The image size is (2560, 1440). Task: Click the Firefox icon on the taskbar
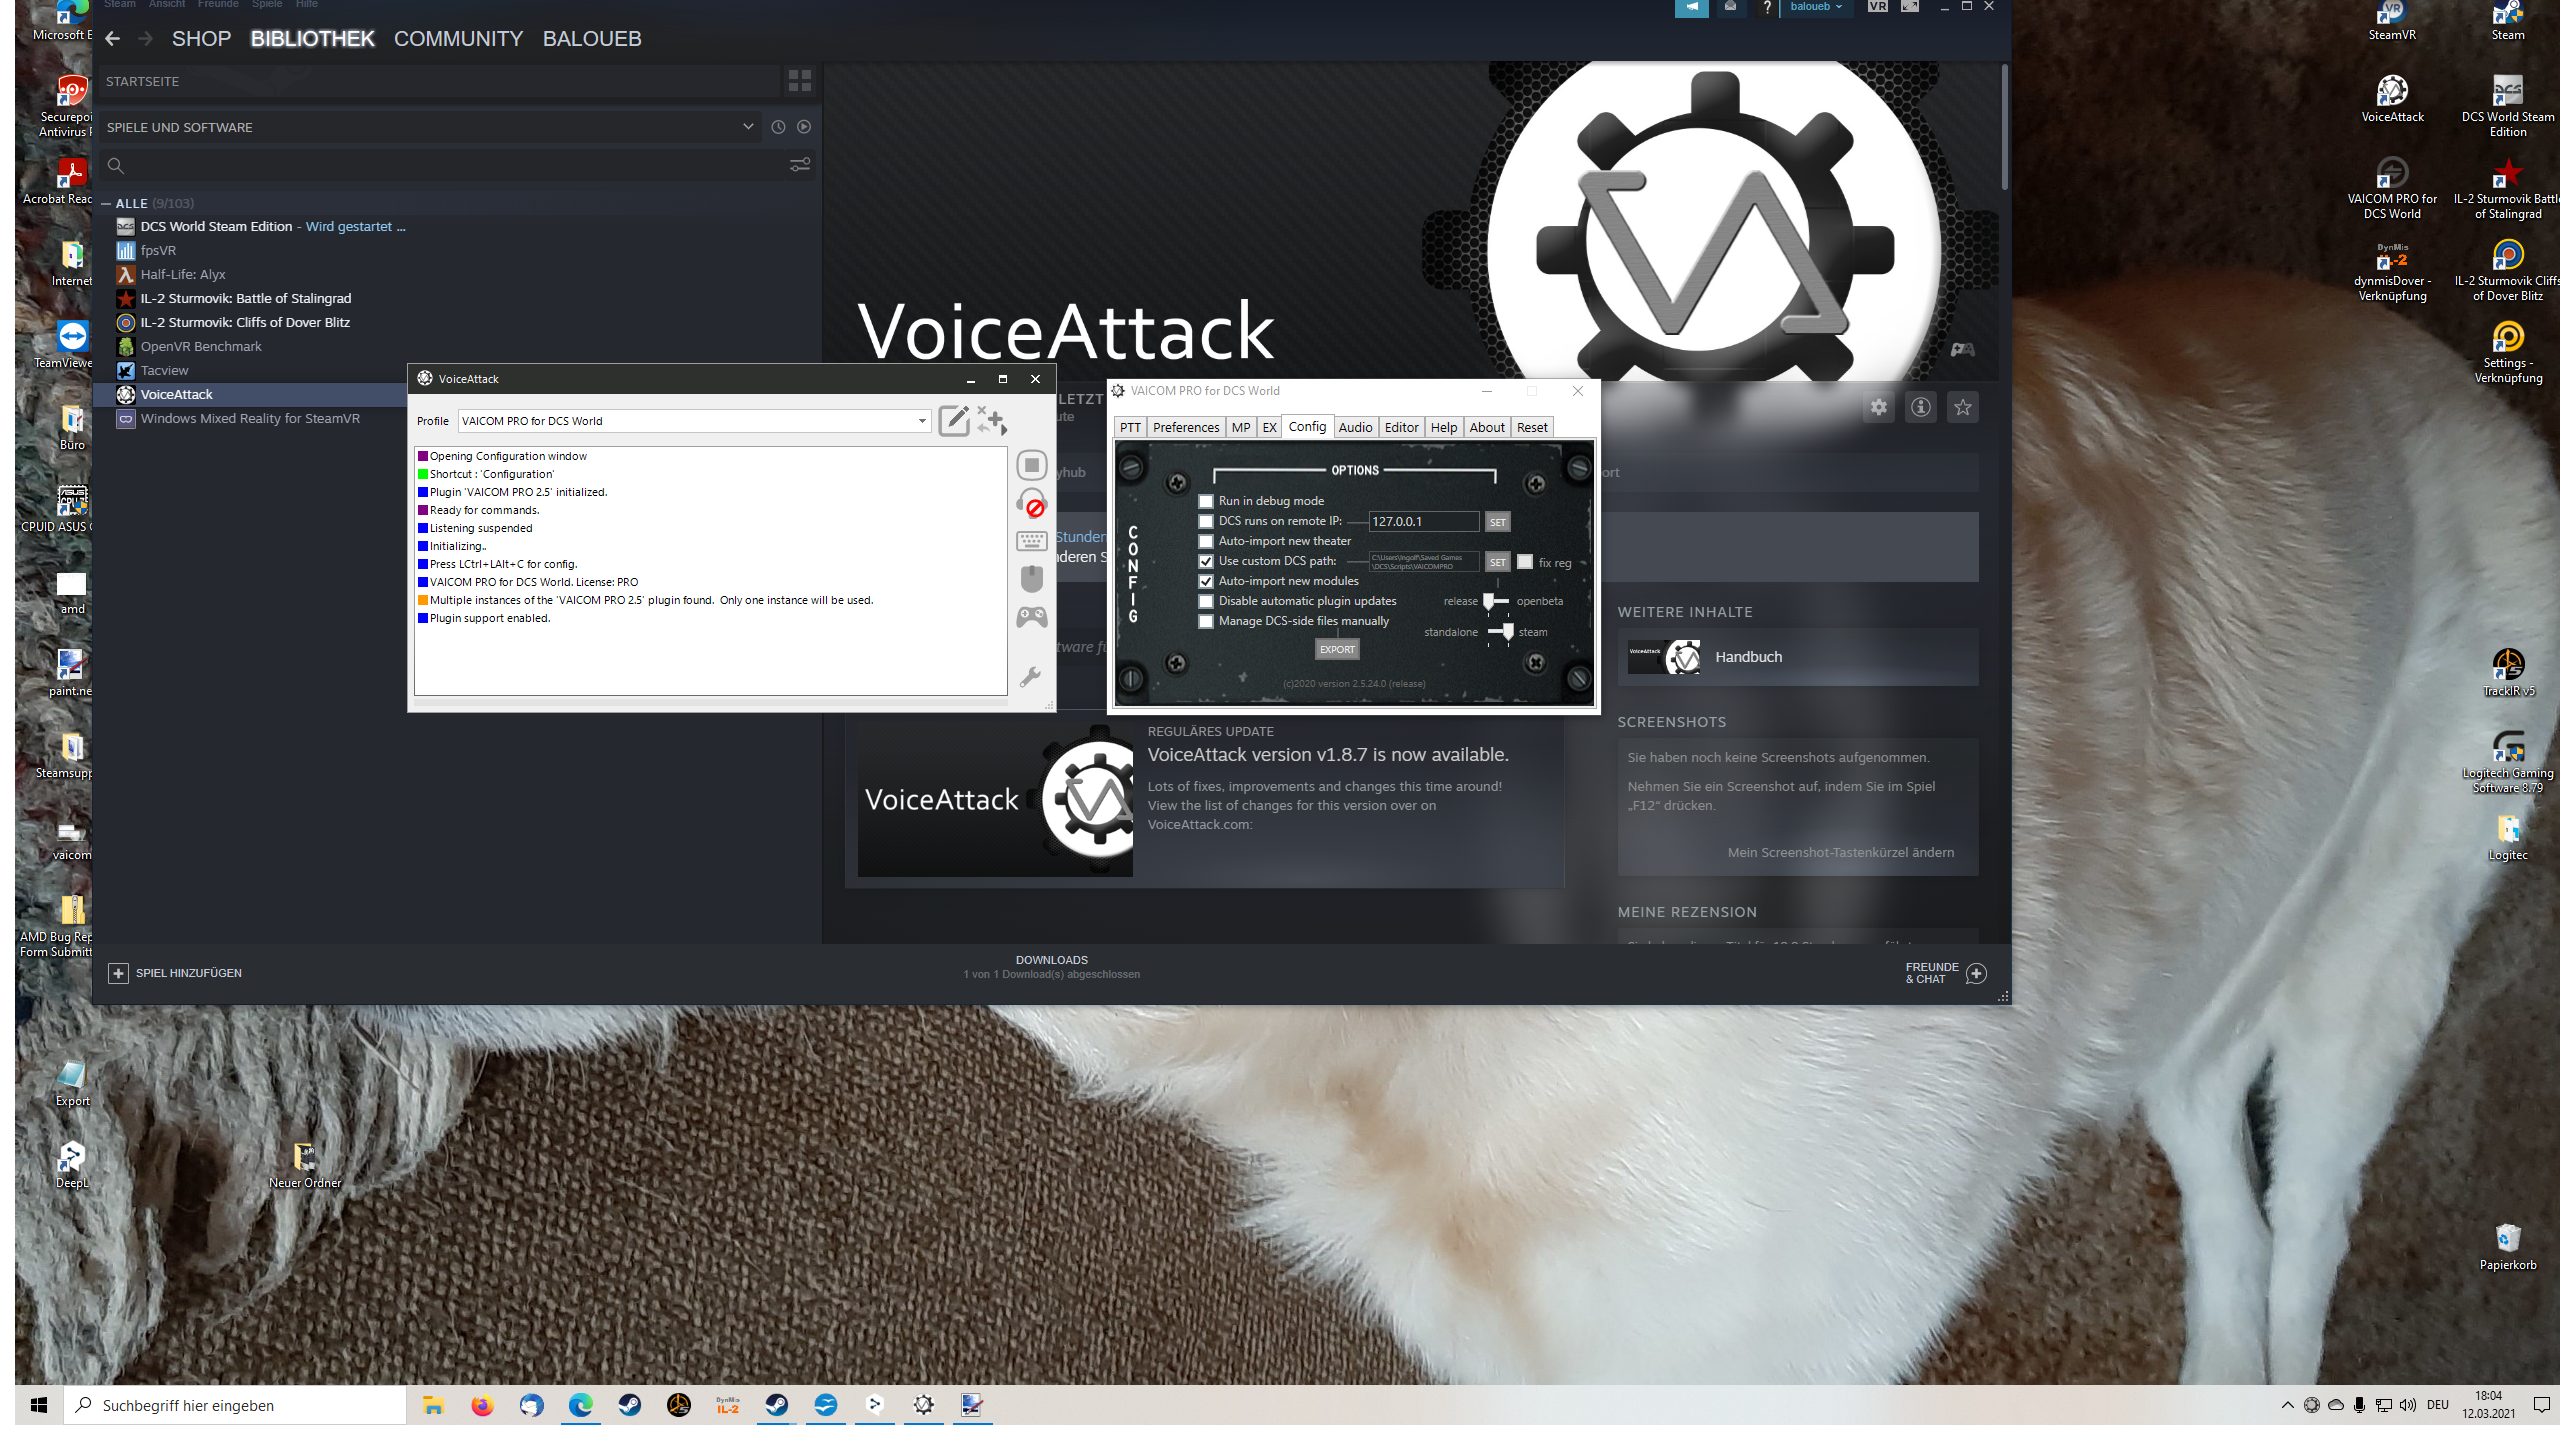[482, 1405]
